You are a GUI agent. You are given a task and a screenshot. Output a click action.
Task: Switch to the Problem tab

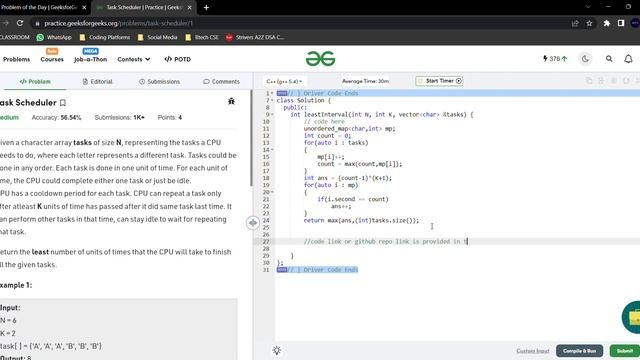(x=35, y=82)
